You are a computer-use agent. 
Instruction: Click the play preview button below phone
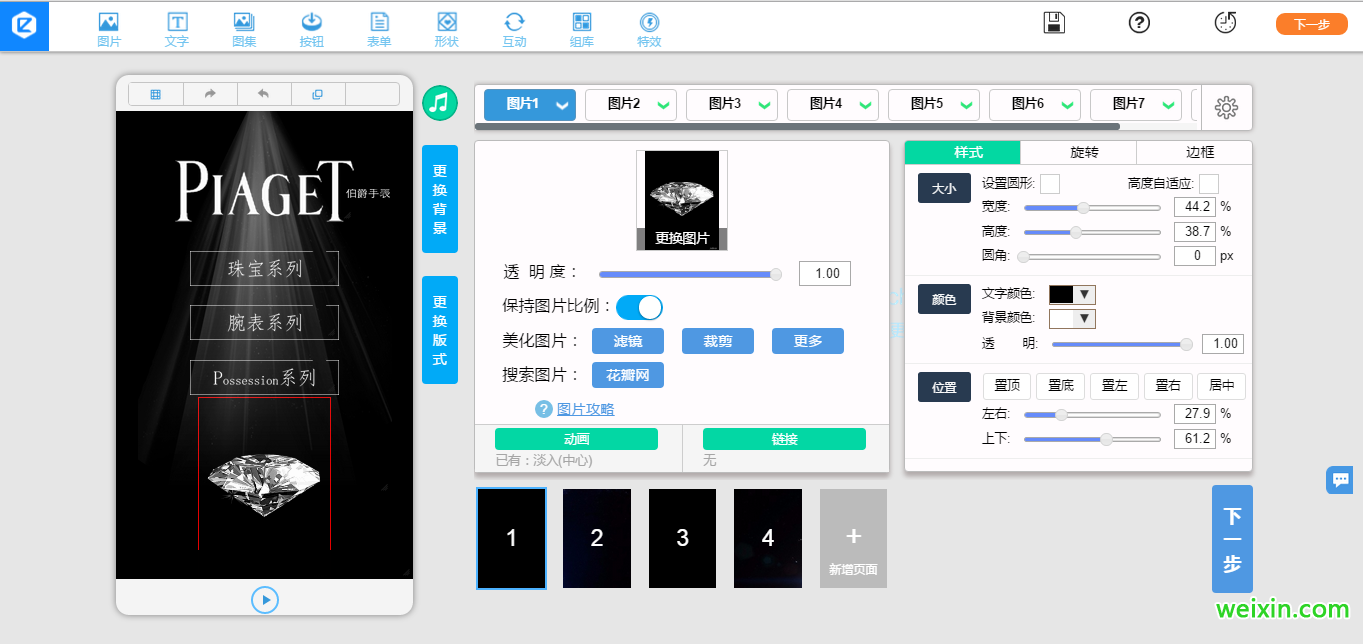265,599
